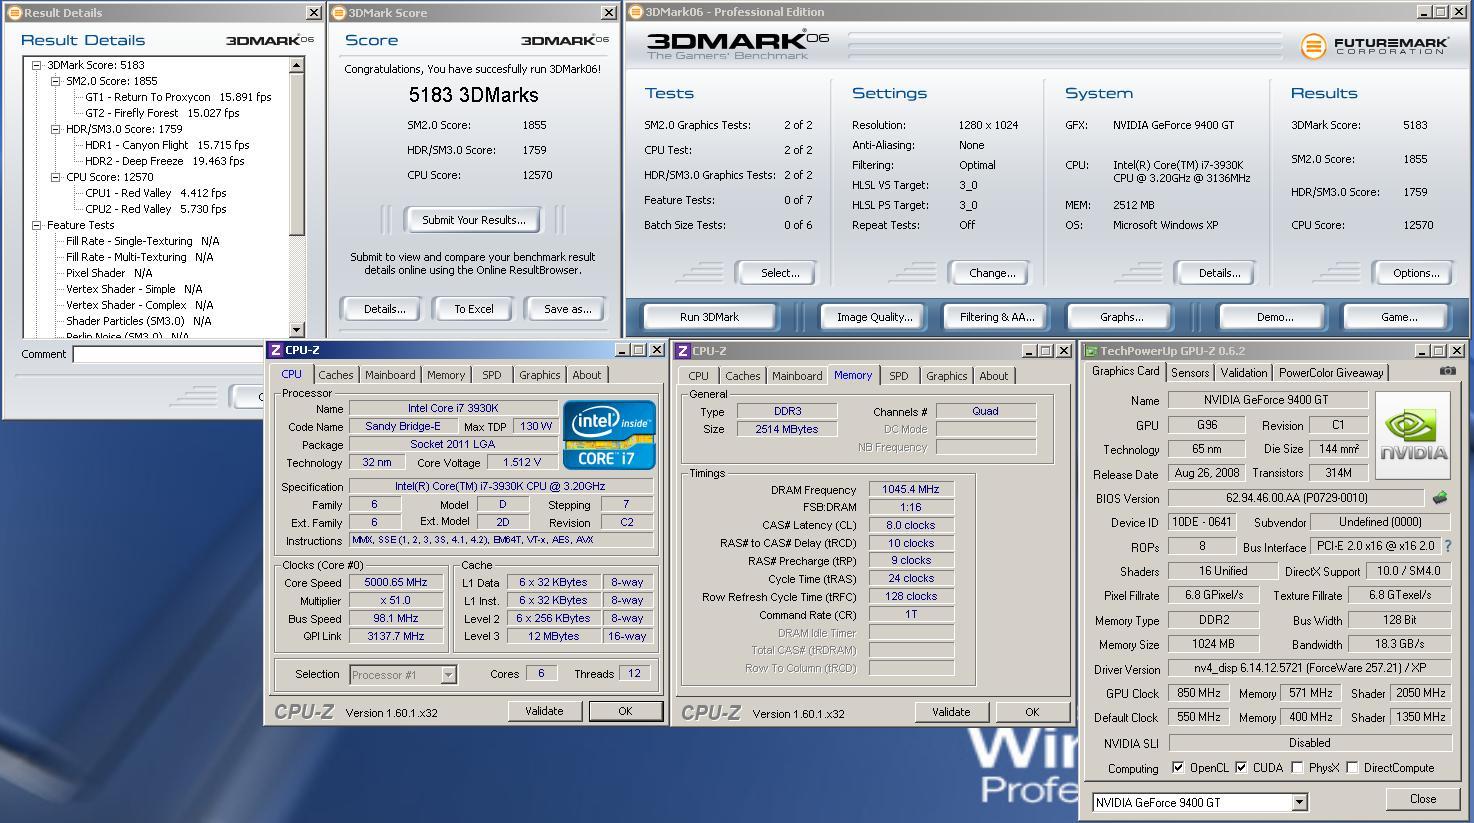Click Change button under Settings
This screenshot has width=1474, height=823.
[991, 273]
